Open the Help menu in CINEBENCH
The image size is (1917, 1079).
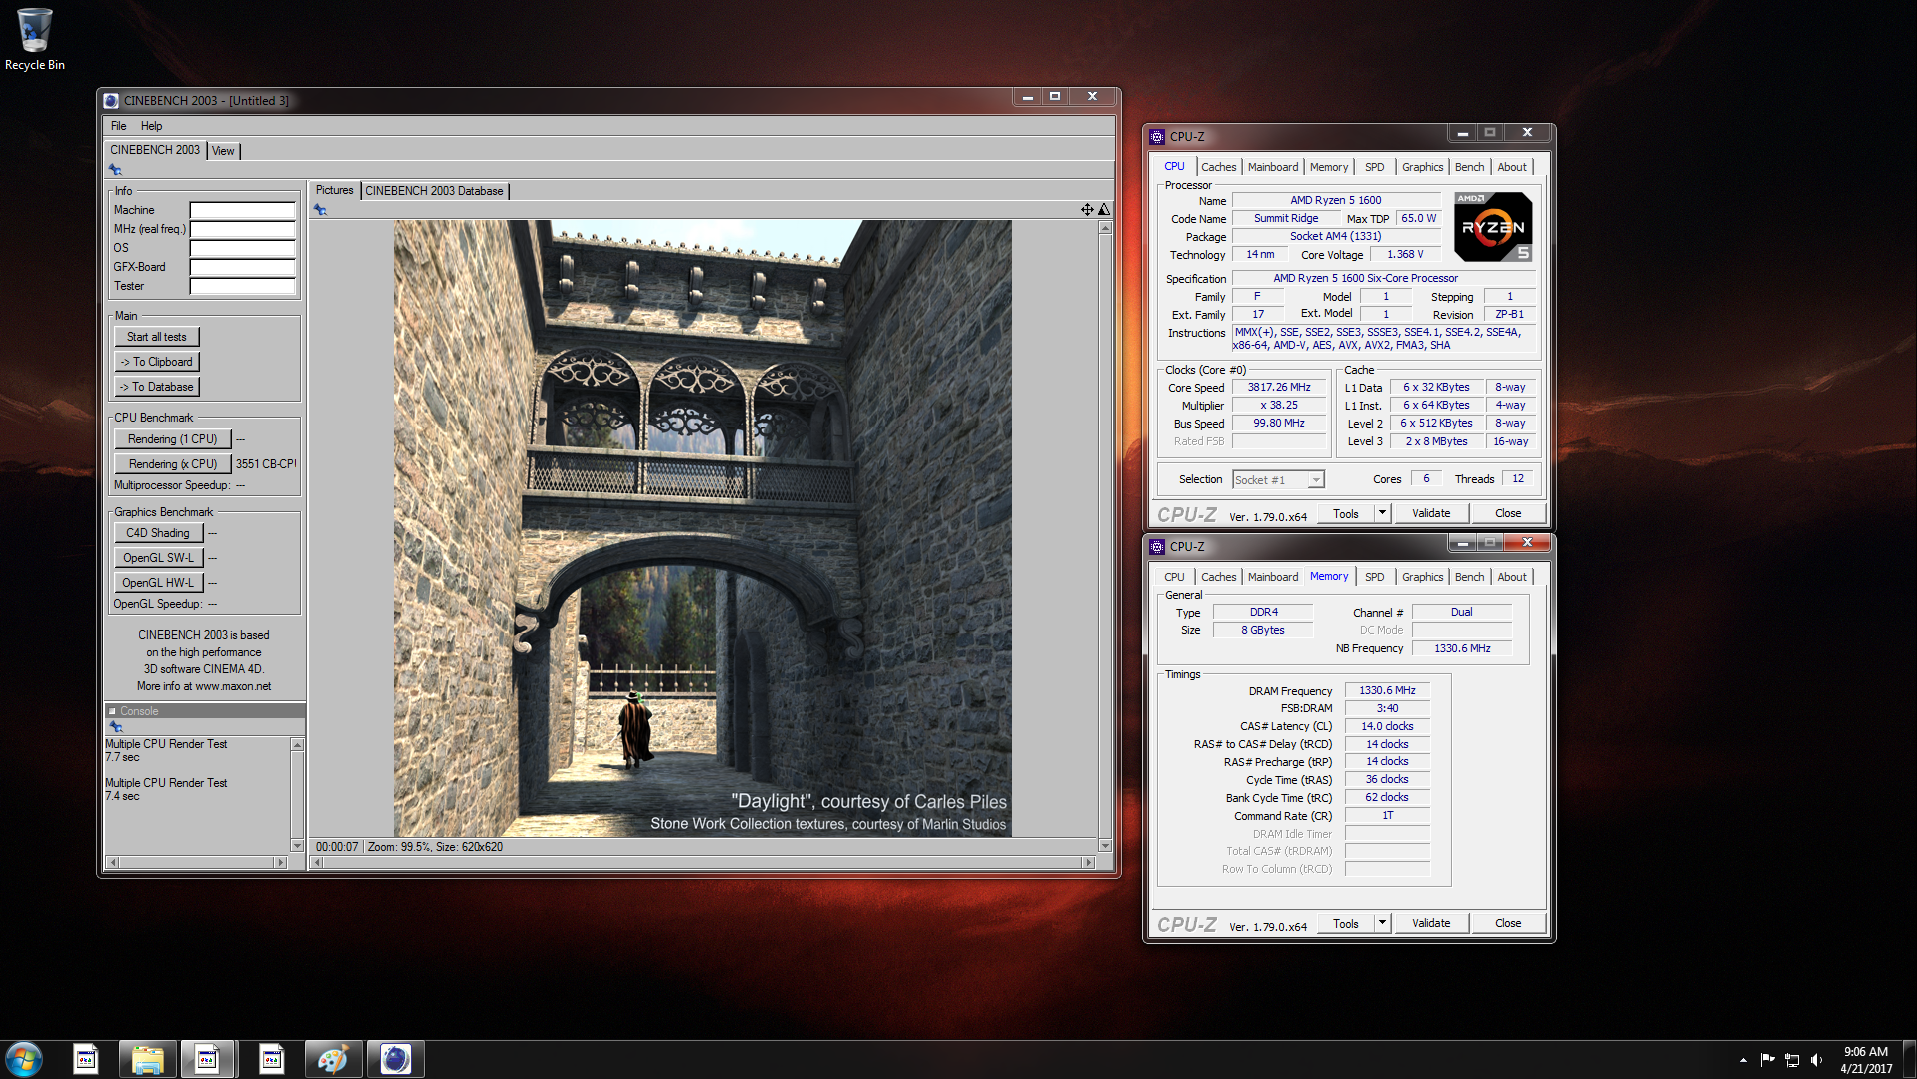click(x=151, y=126)
